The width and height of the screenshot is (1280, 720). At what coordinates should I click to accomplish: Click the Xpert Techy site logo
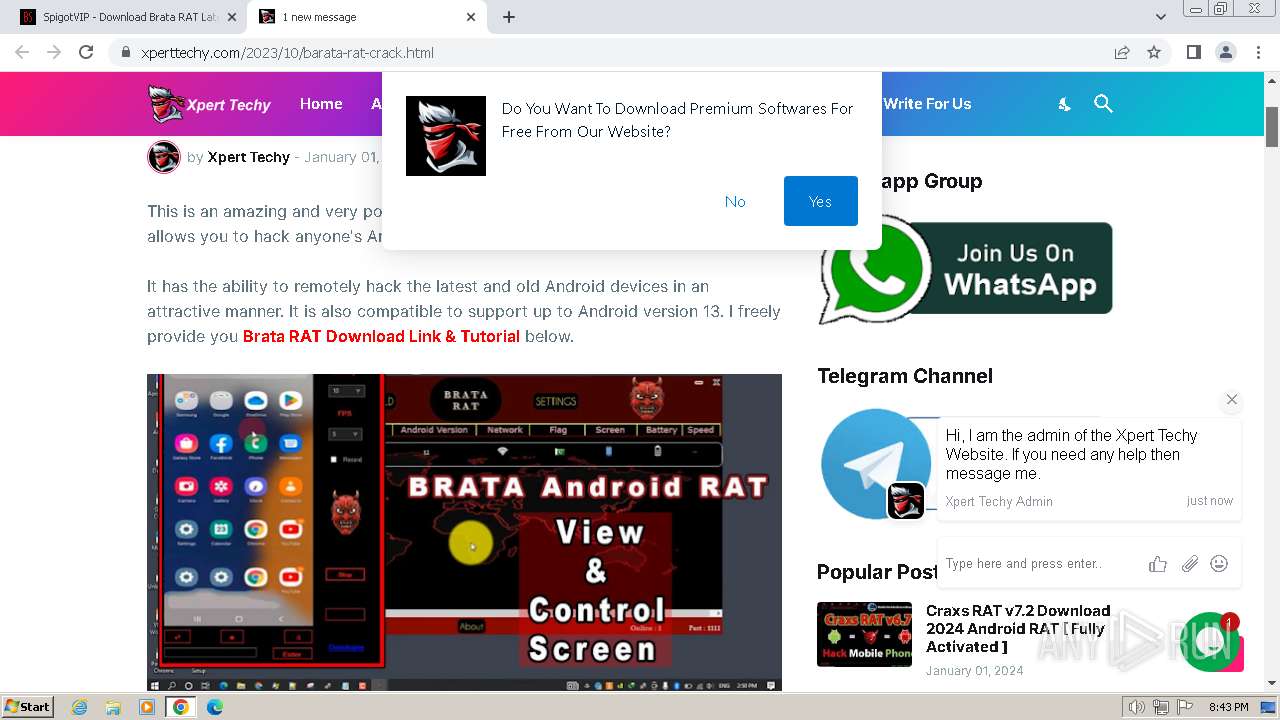tap(209, 104)
